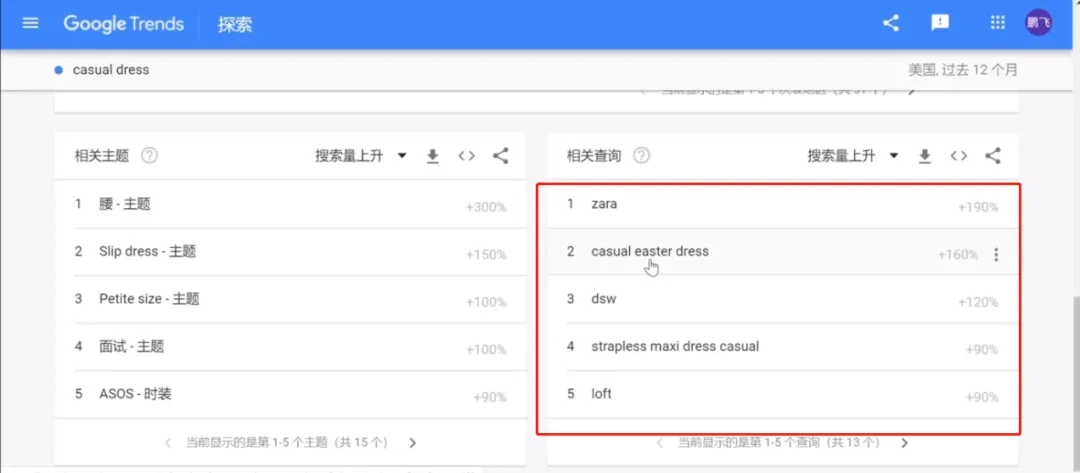Click the +300% value for 腰

tap(486, 207)
